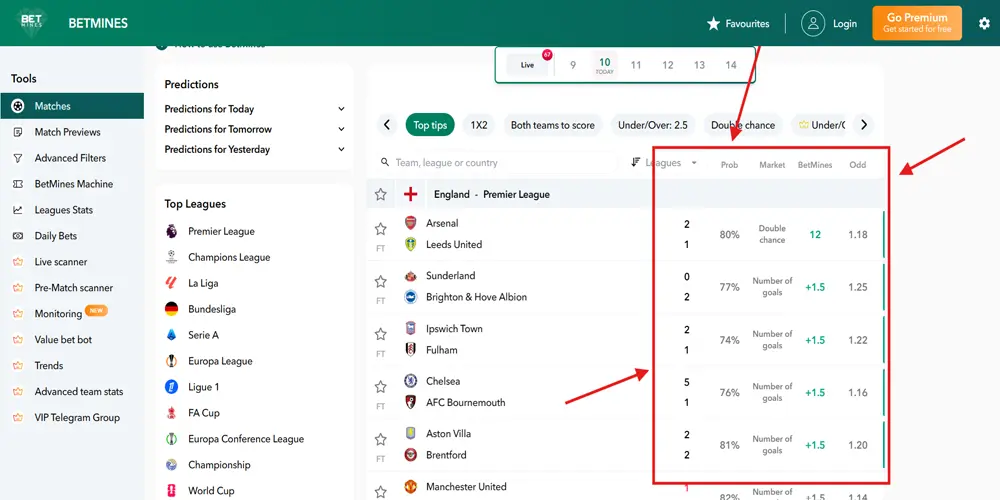Screen dimensions: 1000x500
Task: Open Europa Conference League in Top Leagues
Action: (x=246, y=439)
